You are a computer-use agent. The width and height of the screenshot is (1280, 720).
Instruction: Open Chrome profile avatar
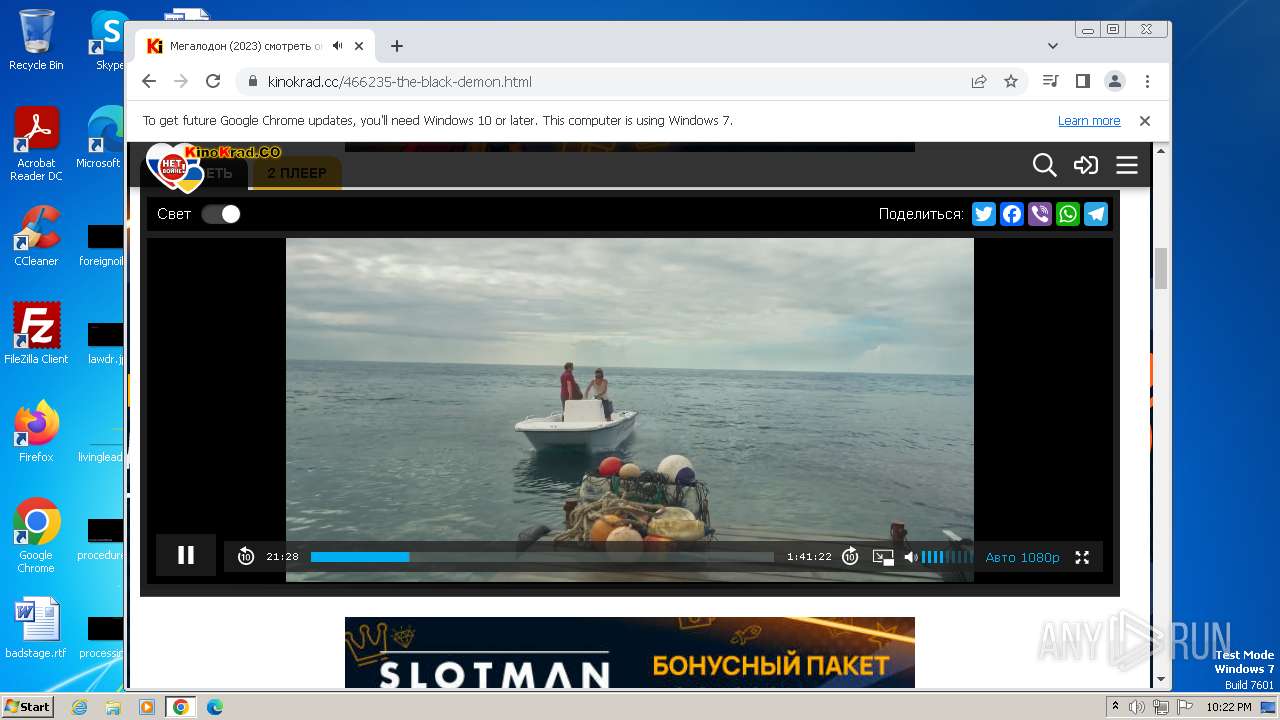[x=1114, y=82]
